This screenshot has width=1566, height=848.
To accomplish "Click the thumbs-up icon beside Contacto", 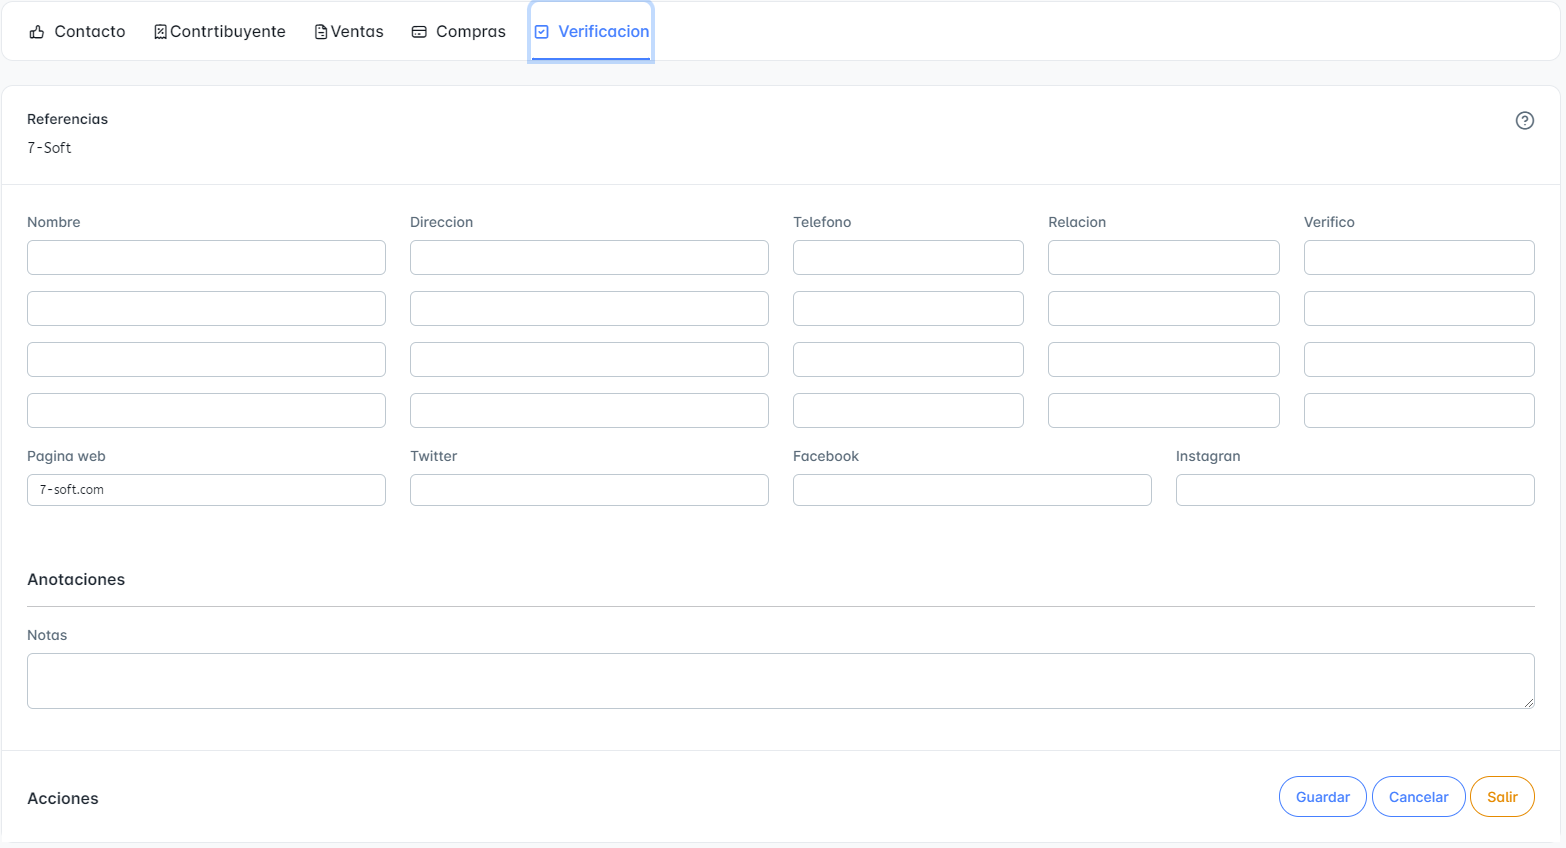I will point(37,32).
